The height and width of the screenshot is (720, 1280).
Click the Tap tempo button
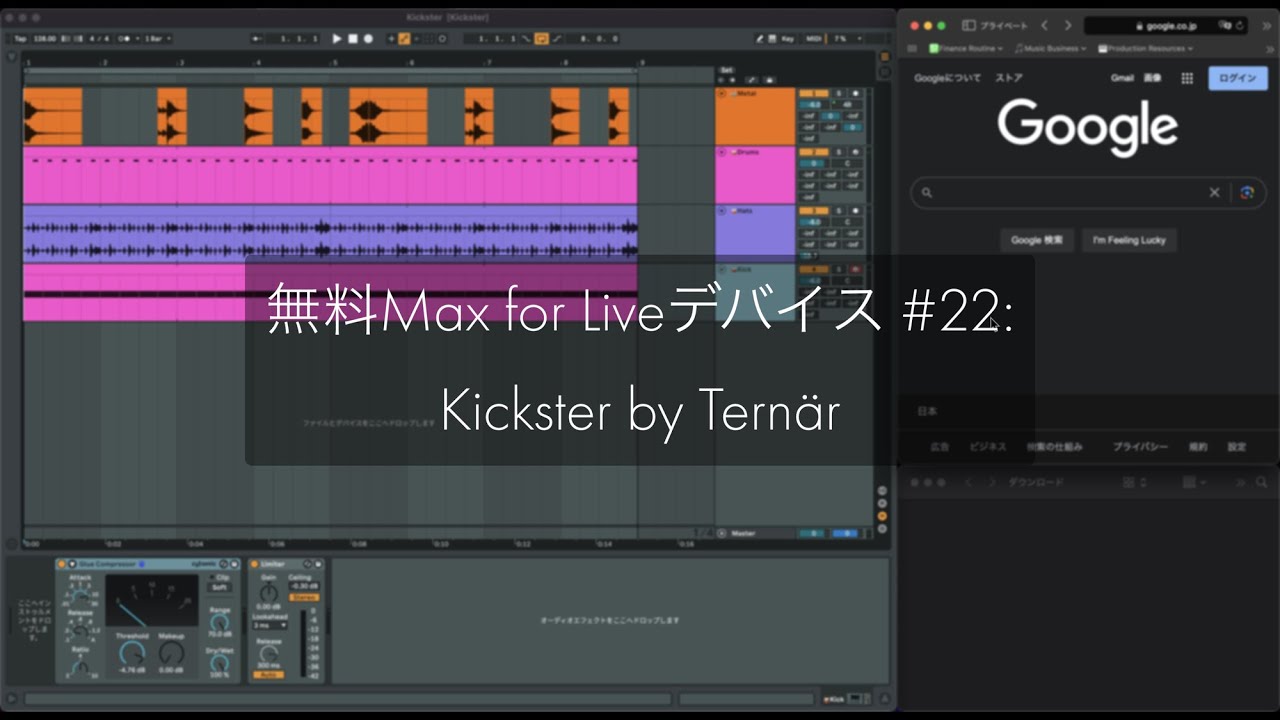pos(20,38)
